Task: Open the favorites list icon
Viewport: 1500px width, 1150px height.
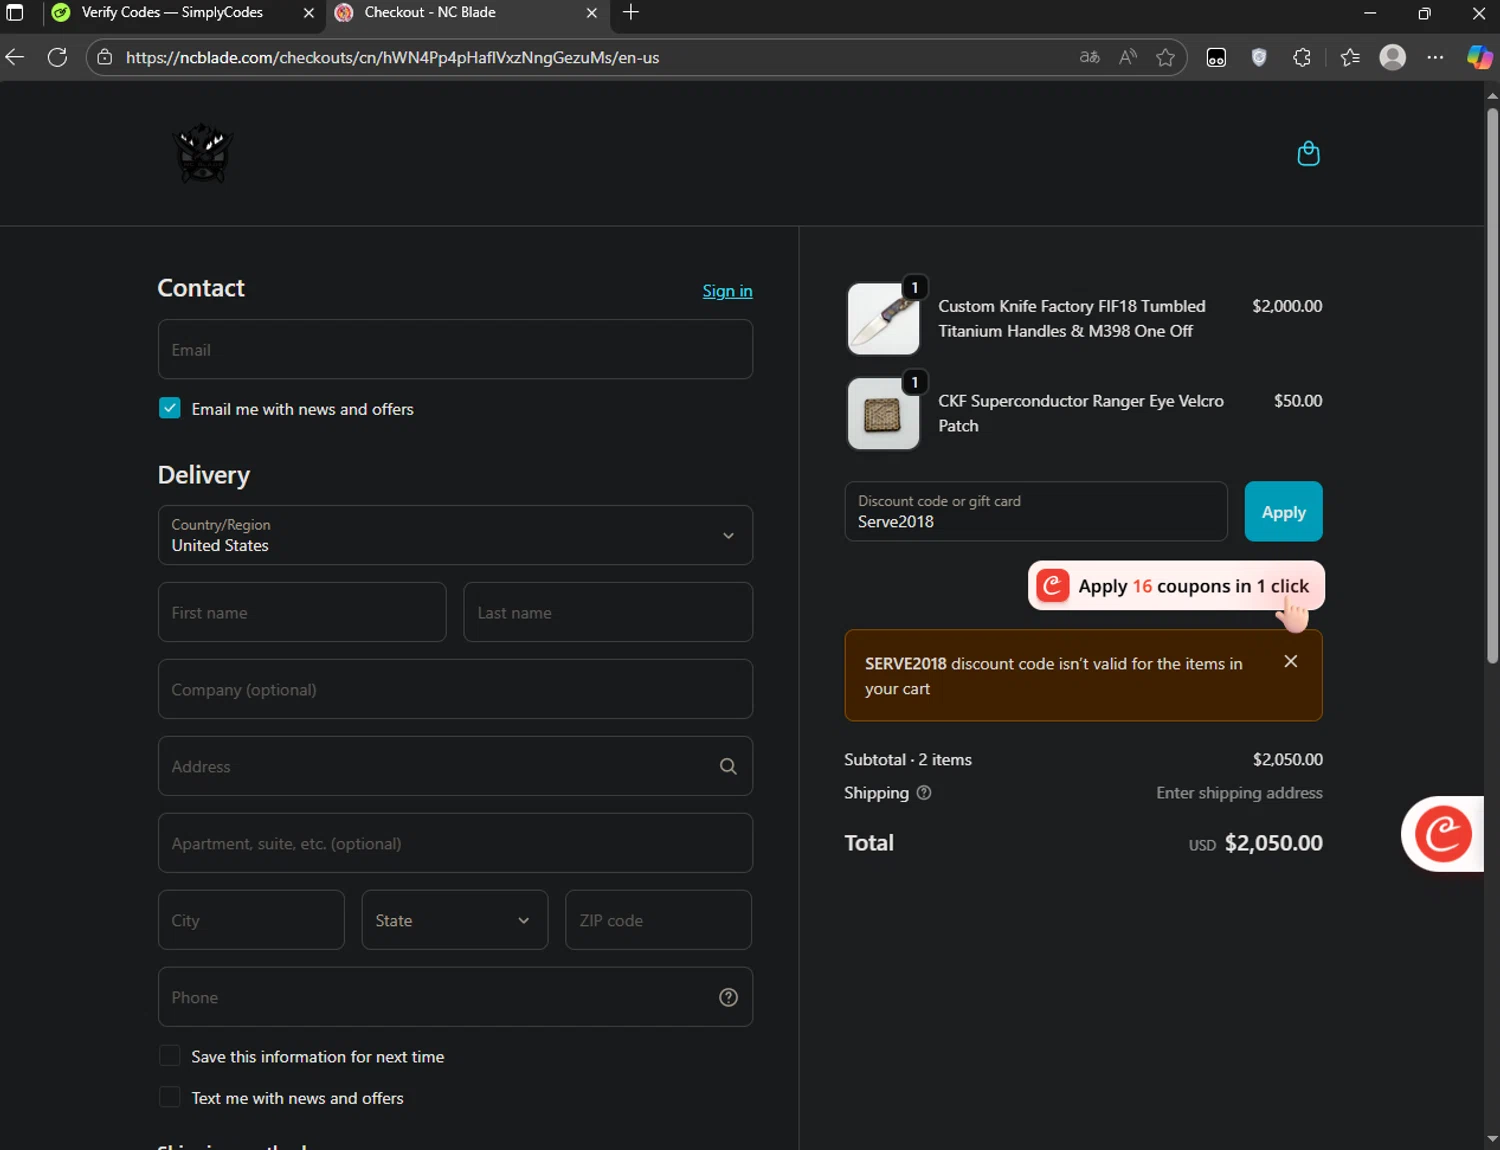Action: pos(1350,57)
